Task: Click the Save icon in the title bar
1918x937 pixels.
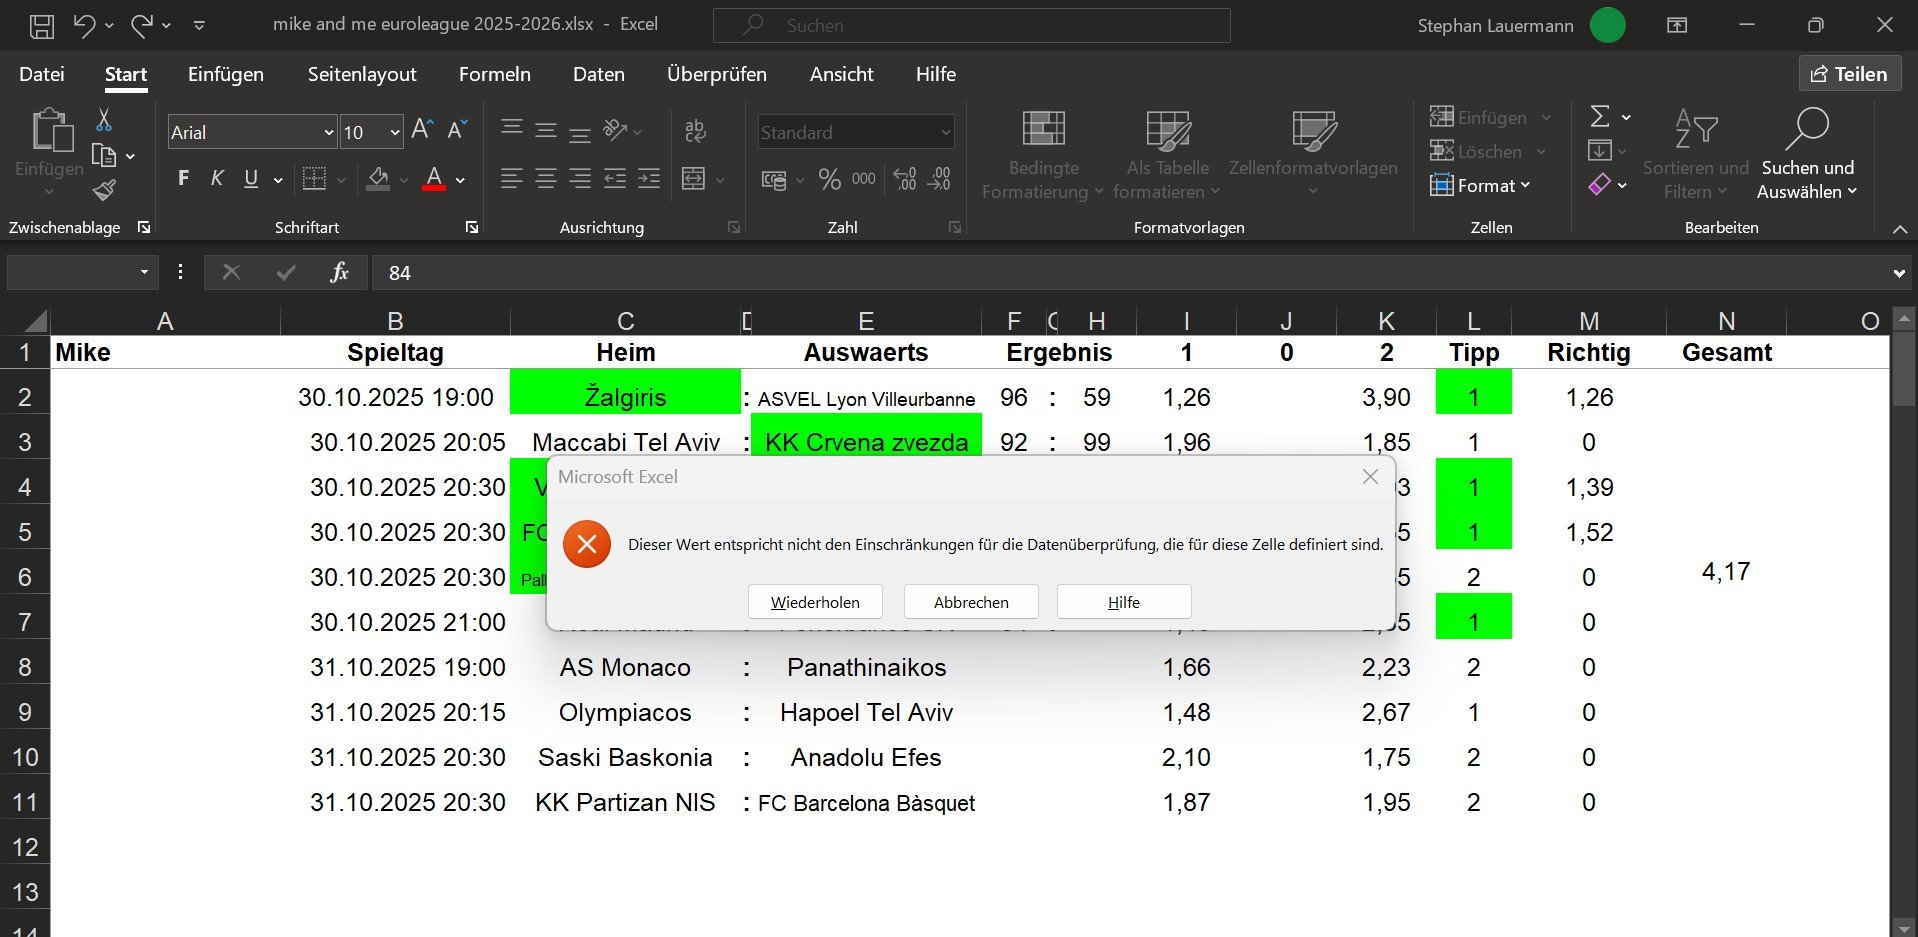Action: [x=42, y=26]
